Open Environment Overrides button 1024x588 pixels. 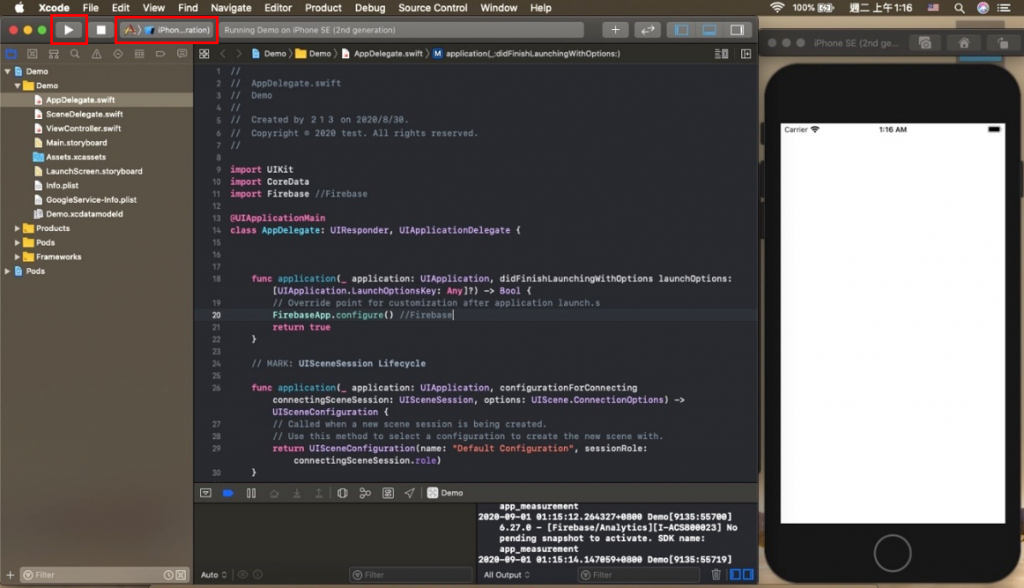pyautogui.click(x=388, y=493)
